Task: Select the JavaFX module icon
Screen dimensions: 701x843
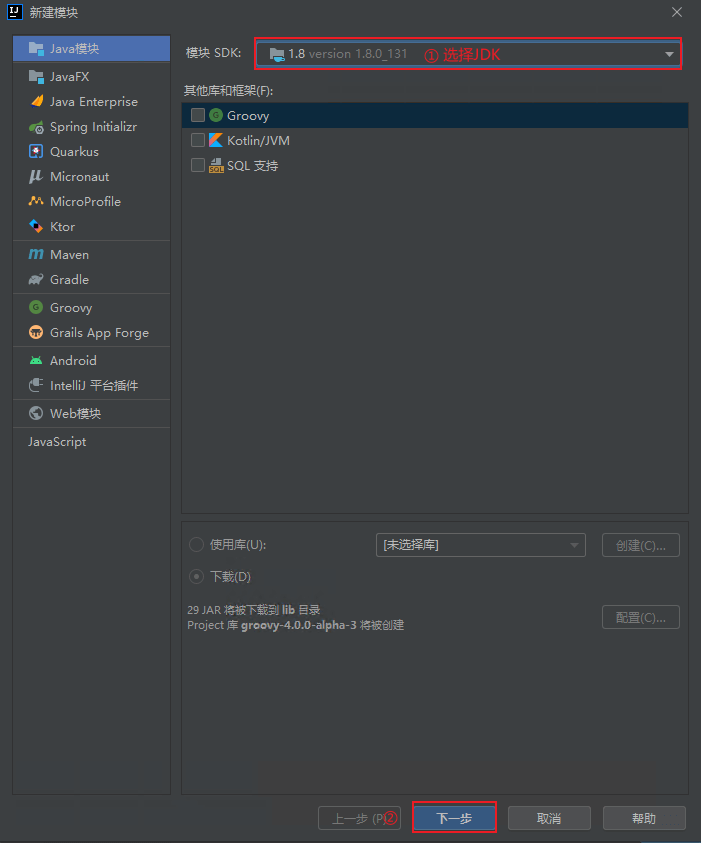Action: (36, 76)
